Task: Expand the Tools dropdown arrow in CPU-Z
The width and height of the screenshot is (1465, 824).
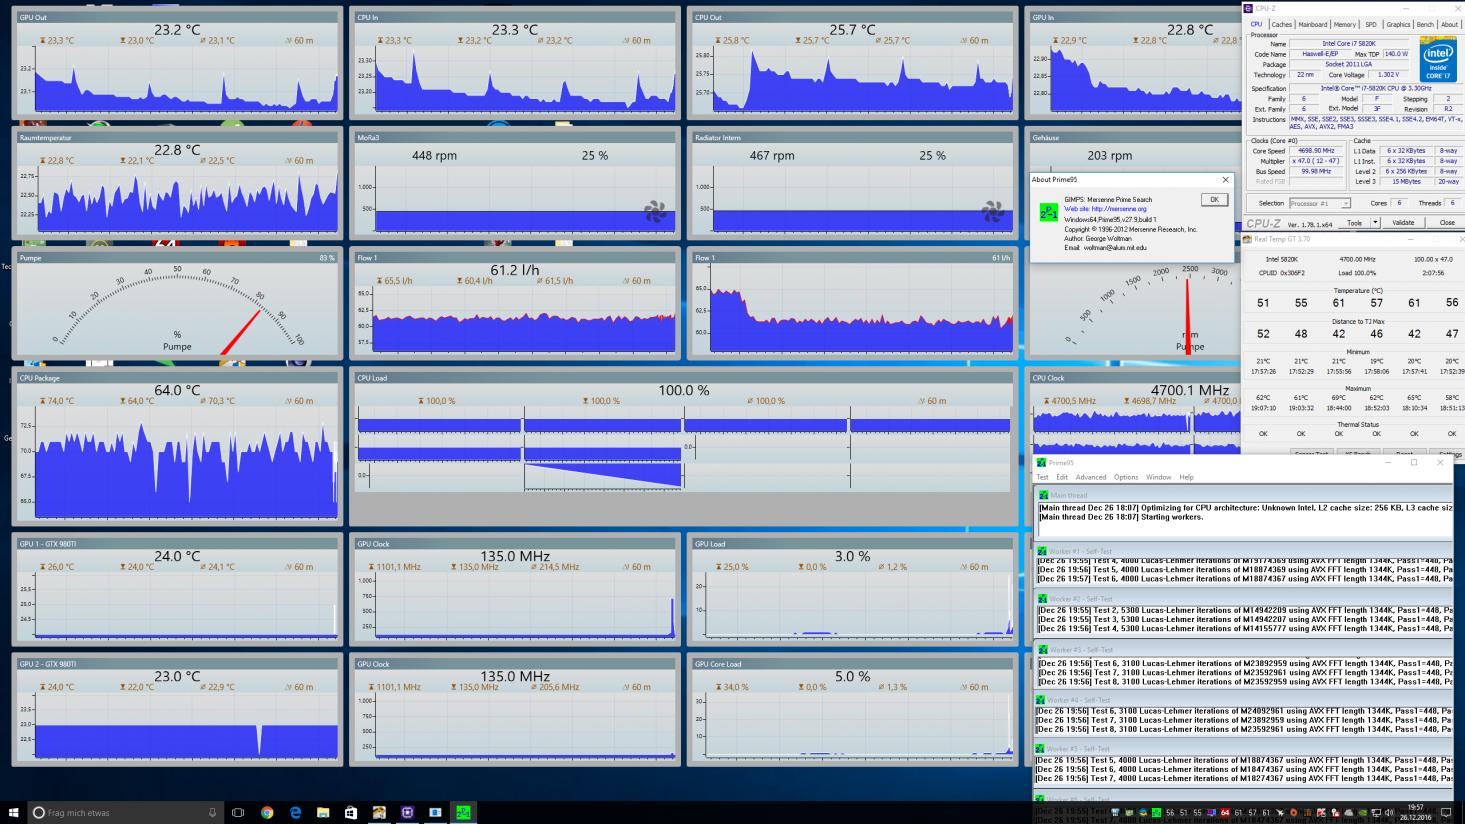Action: coord(1373,223)
